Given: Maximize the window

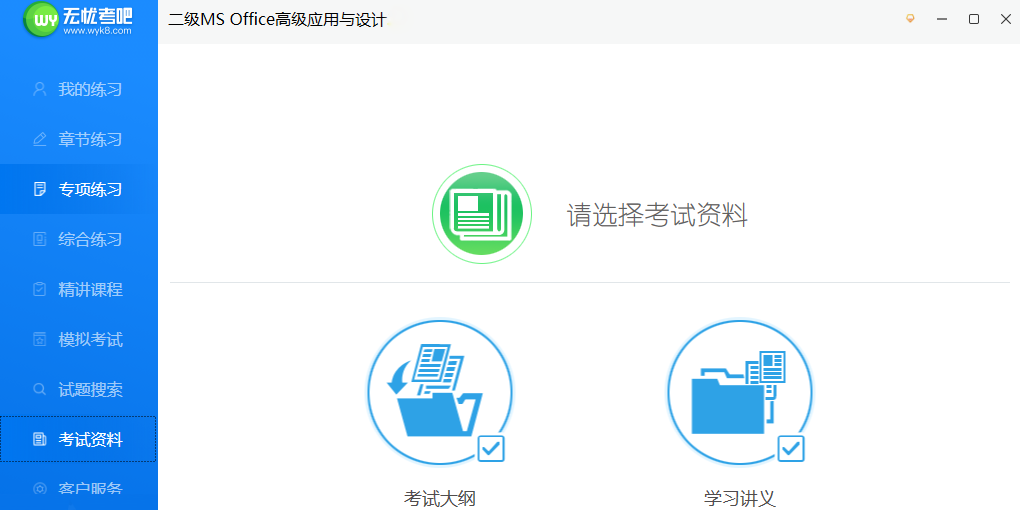Looking at the screenshot, I should coord(974,19).
